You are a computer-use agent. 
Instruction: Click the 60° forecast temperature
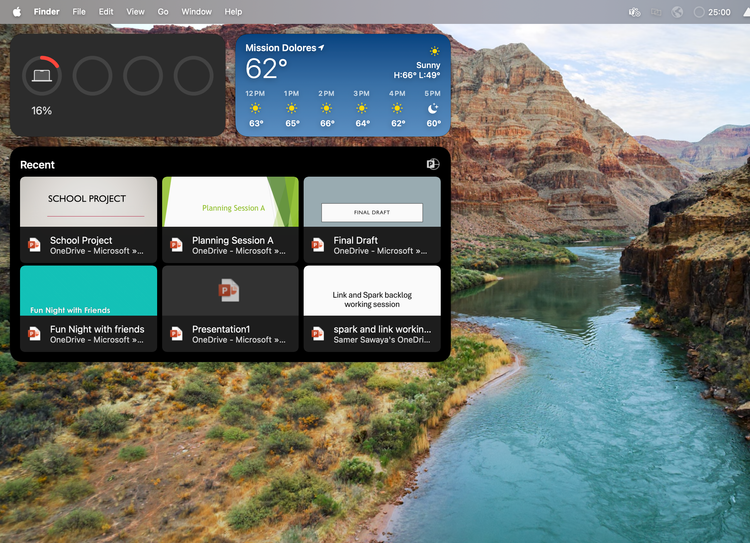433,123
